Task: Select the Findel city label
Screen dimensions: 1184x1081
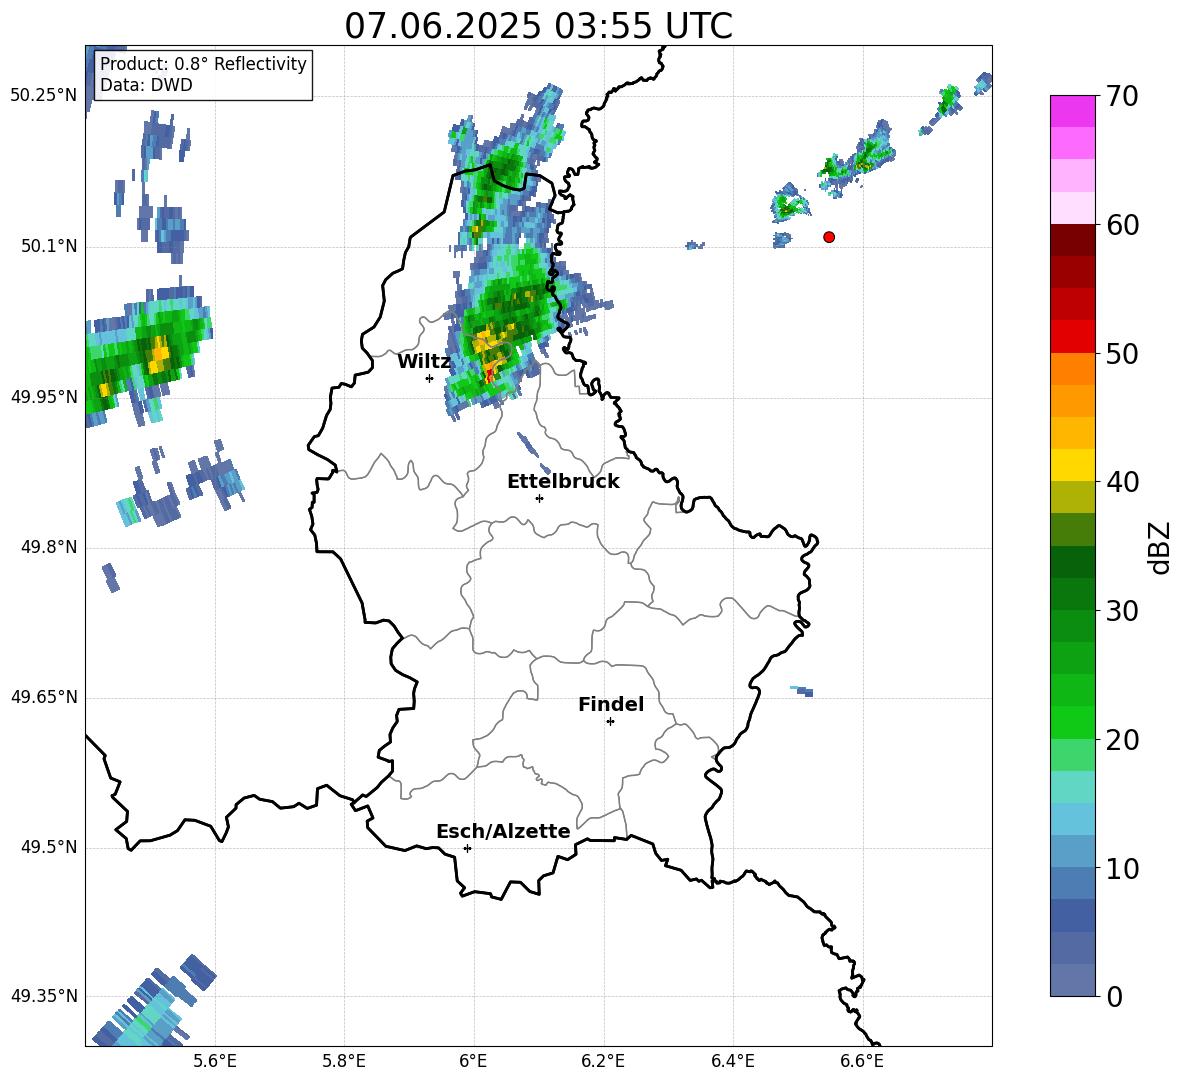Action: [611, 704]
